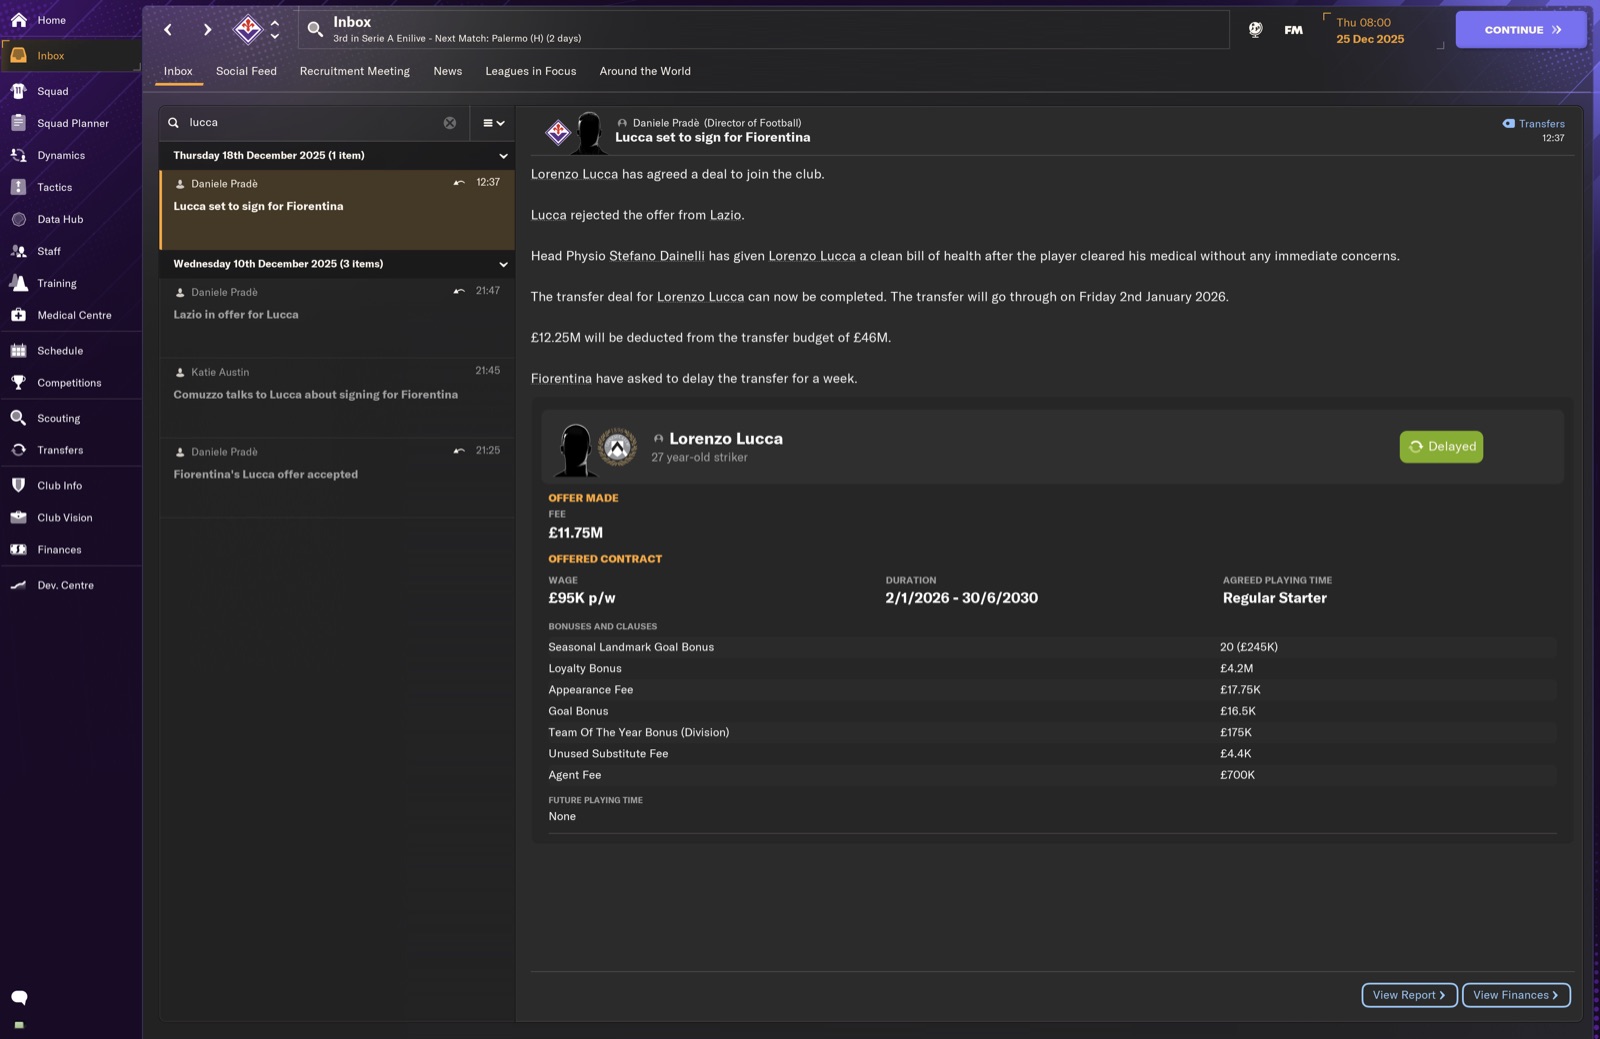
Task: Open the Inbox sidebar icon
Action: 18,56
